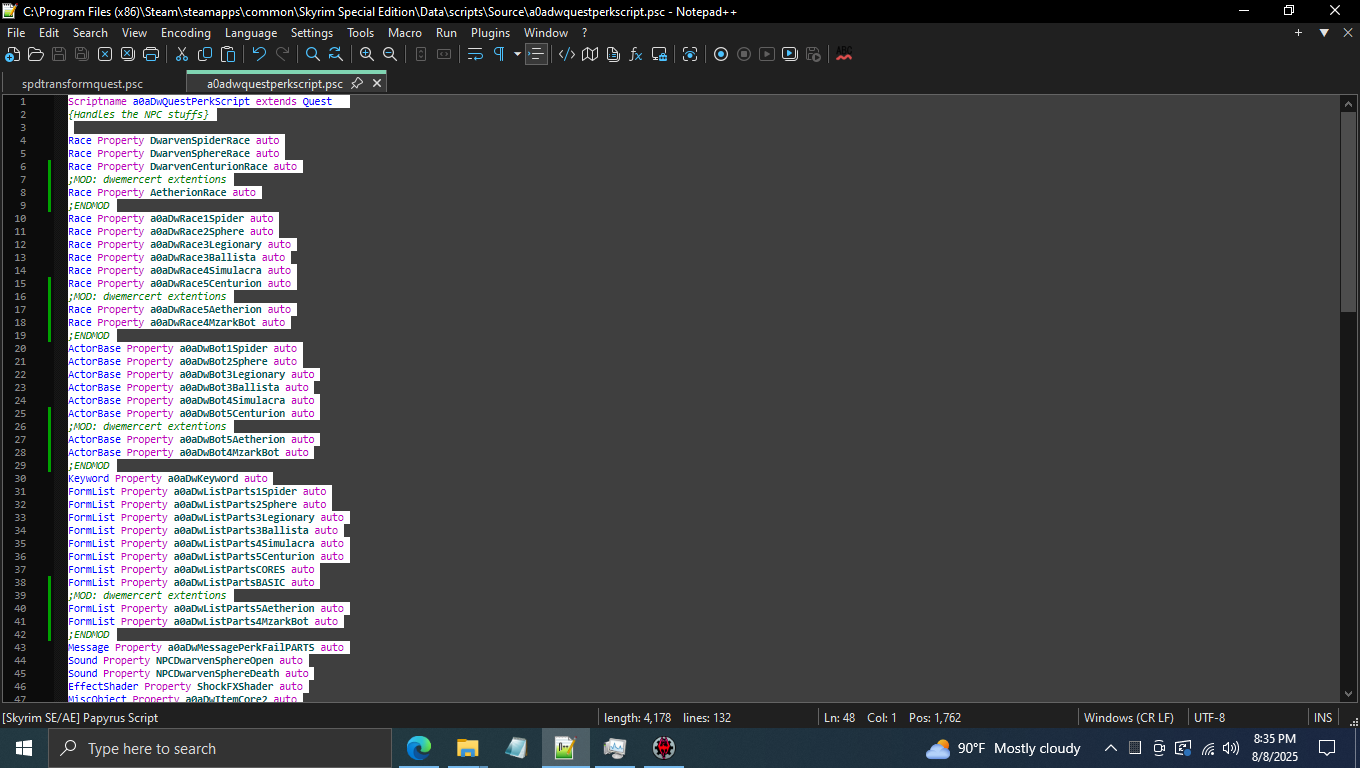1360x768 pixels.
Task: Open the Encoding menu
Action: (186, 33)
